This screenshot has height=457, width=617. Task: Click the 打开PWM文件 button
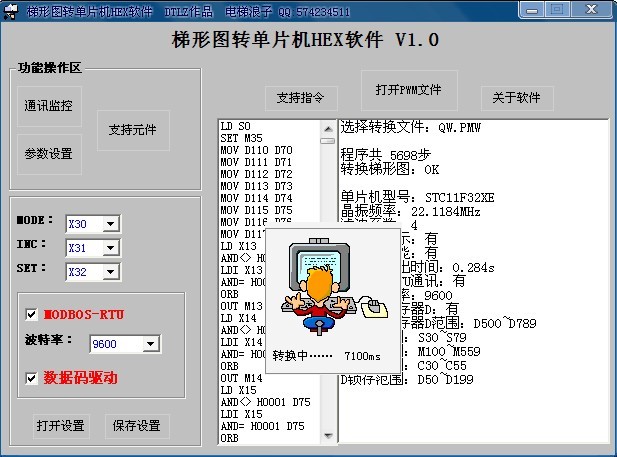(408, 90)
